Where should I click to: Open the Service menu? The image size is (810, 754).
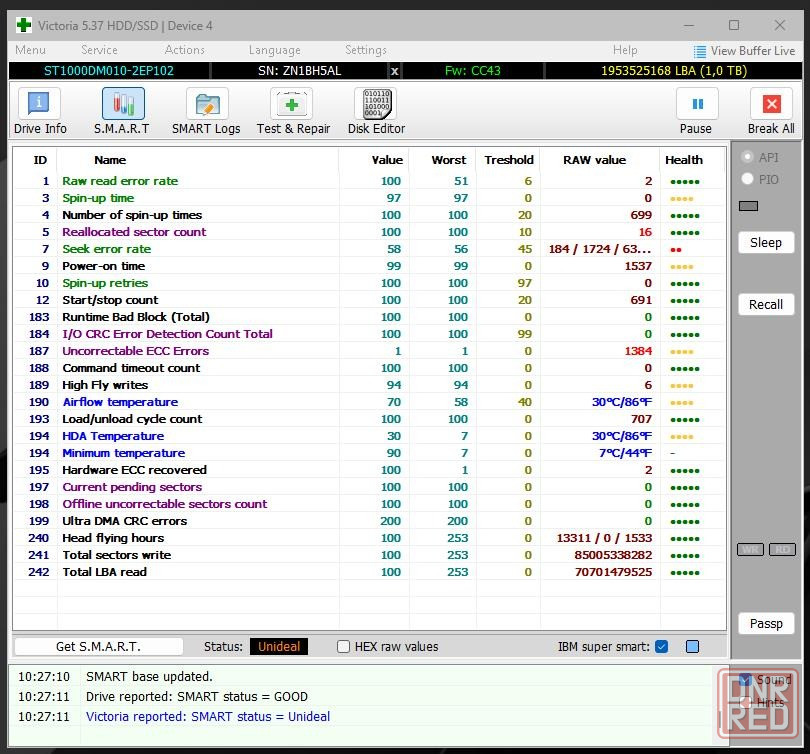[x=99, y=50]
